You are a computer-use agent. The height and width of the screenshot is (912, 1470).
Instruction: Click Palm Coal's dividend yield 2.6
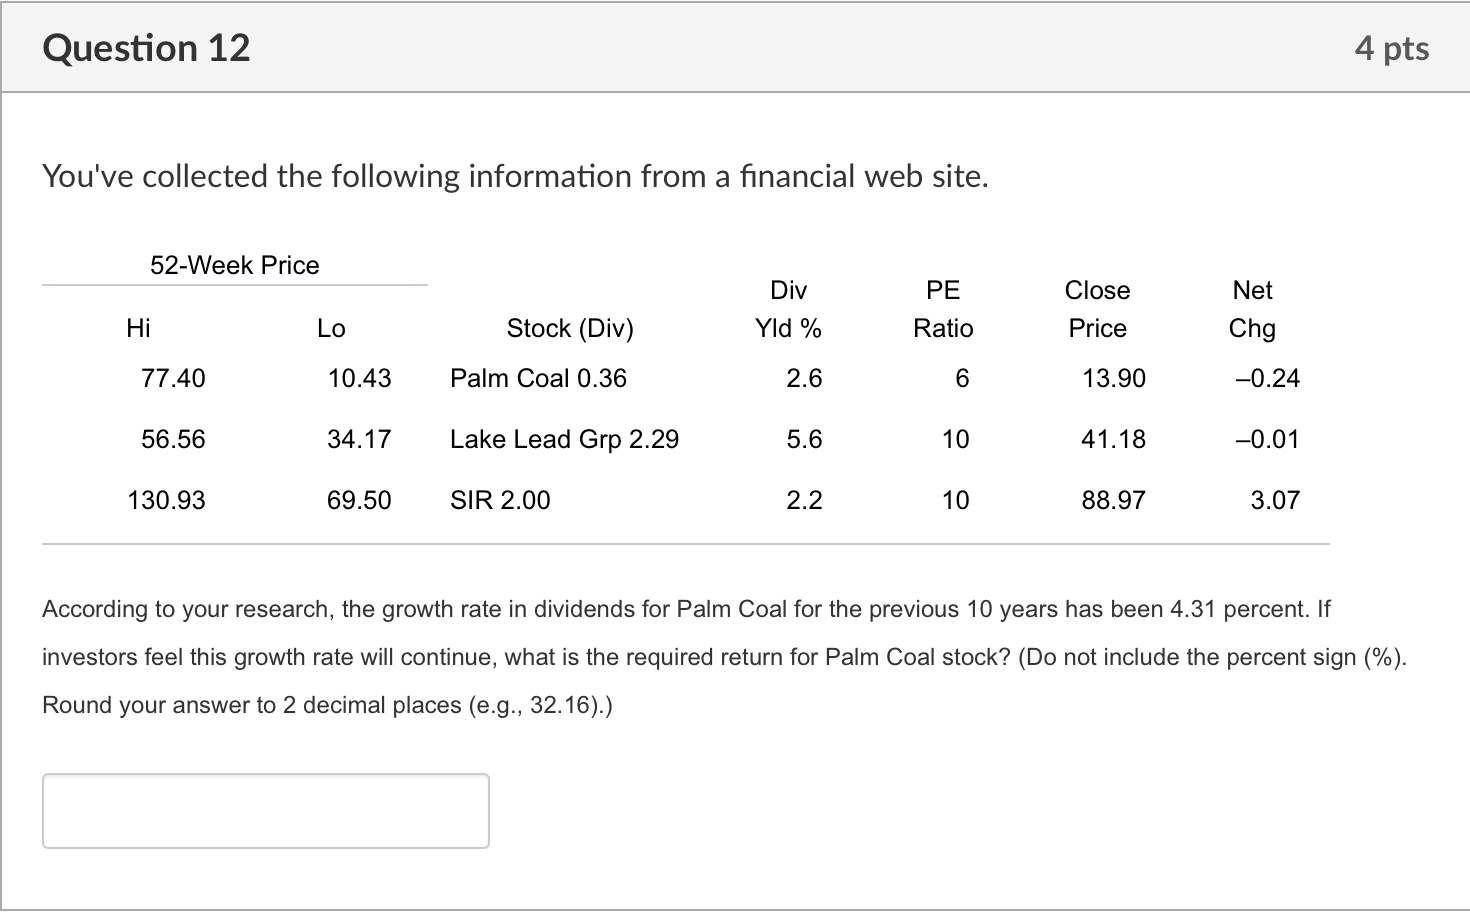[804, 378]
